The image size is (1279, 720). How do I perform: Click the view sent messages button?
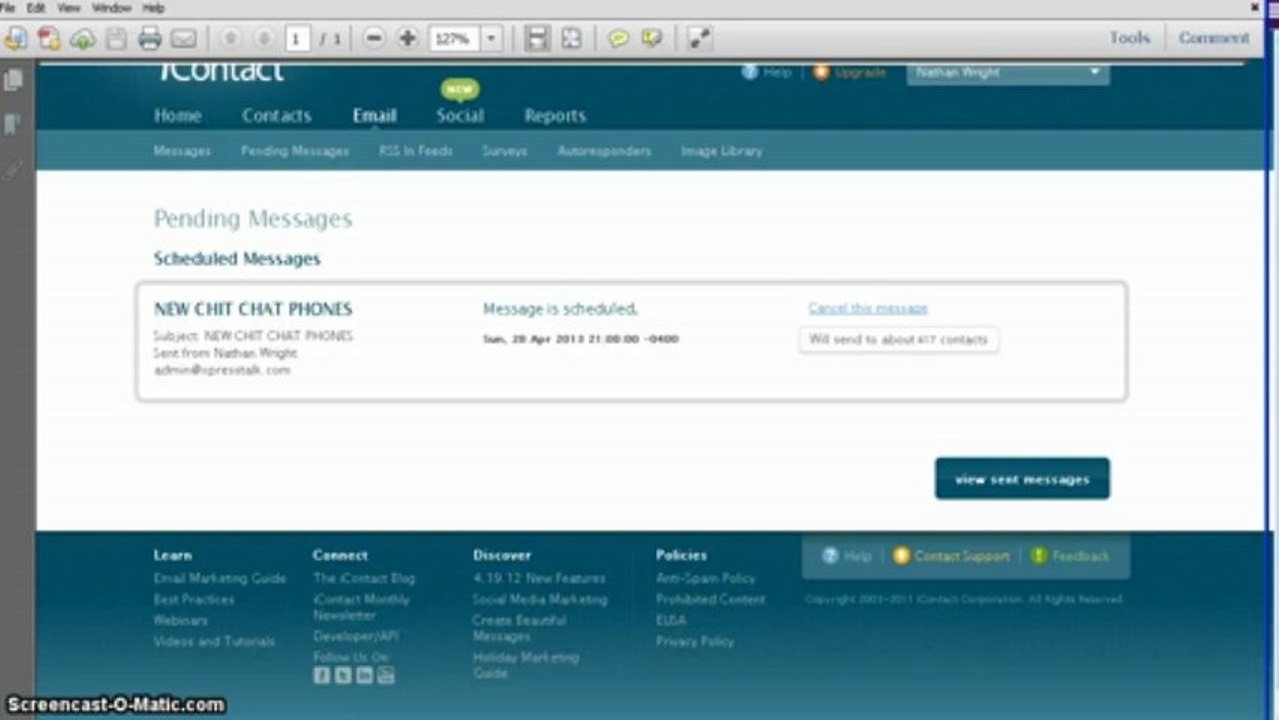click(x=1022, y=479)
